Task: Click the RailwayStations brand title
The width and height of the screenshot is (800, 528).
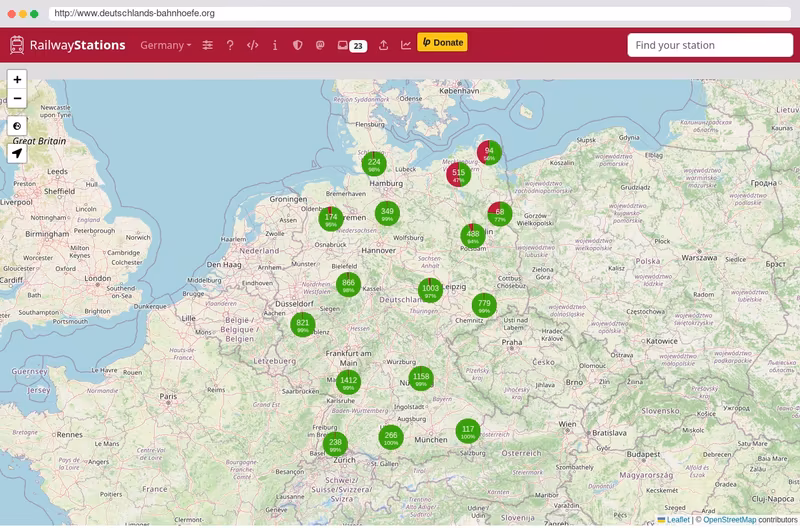Action: 78,45
